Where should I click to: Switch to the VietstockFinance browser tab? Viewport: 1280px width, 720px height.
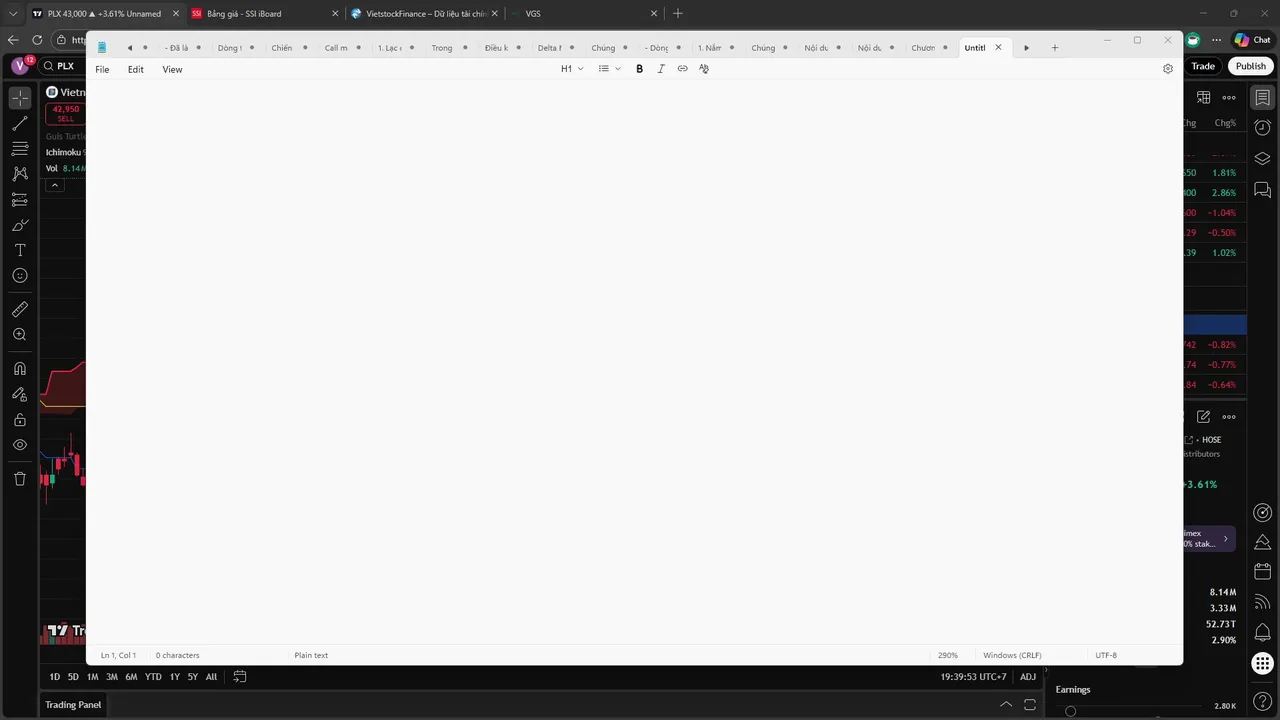click(x=424, y=13)
